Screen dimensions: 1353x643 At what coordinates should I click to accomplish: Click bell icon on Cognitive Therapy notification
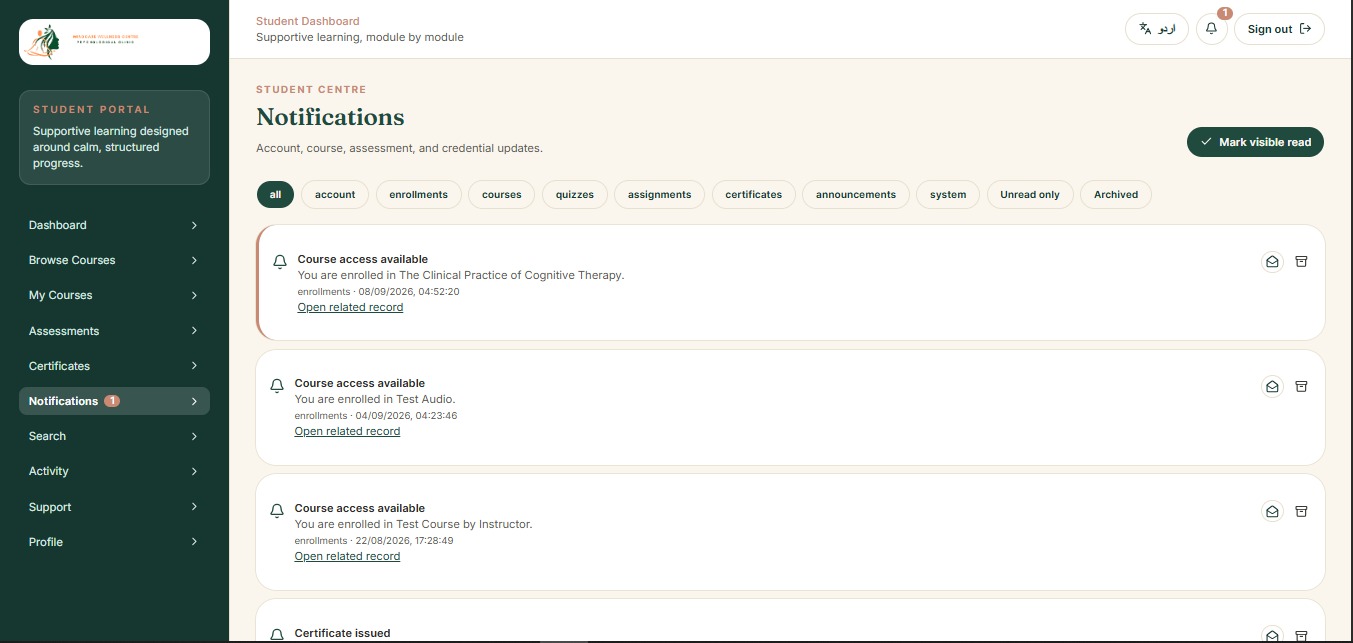click(x=280, y=262)
